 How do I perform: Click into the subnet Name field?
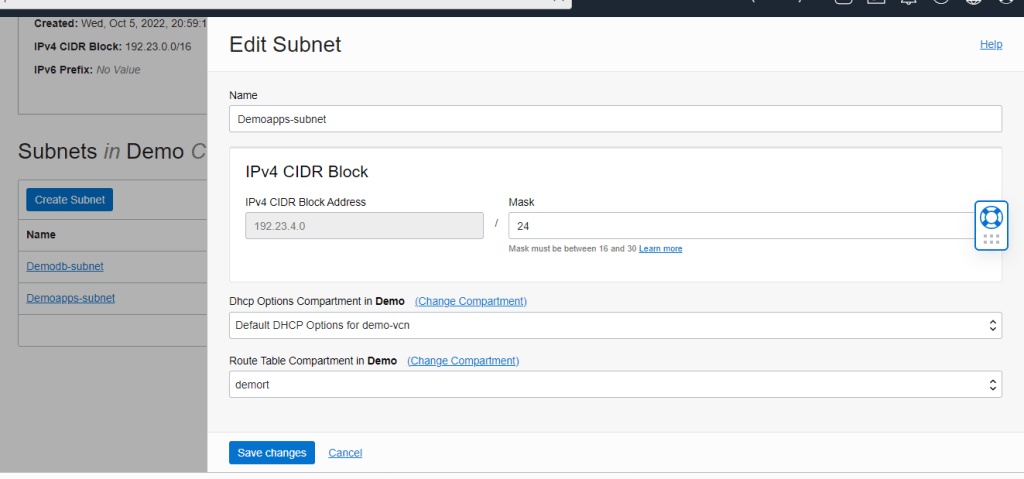click(614, 118)
